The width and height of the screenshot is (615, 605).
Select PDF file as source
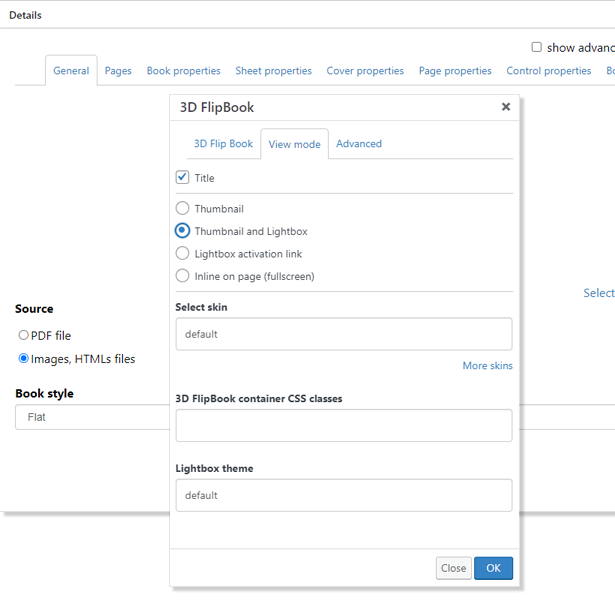[x=24, y=336]
